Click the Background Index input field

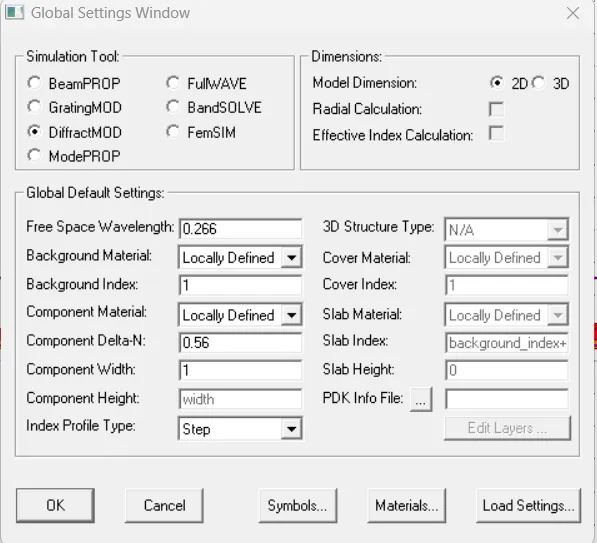pyautogui.click(x=241, y=285)
